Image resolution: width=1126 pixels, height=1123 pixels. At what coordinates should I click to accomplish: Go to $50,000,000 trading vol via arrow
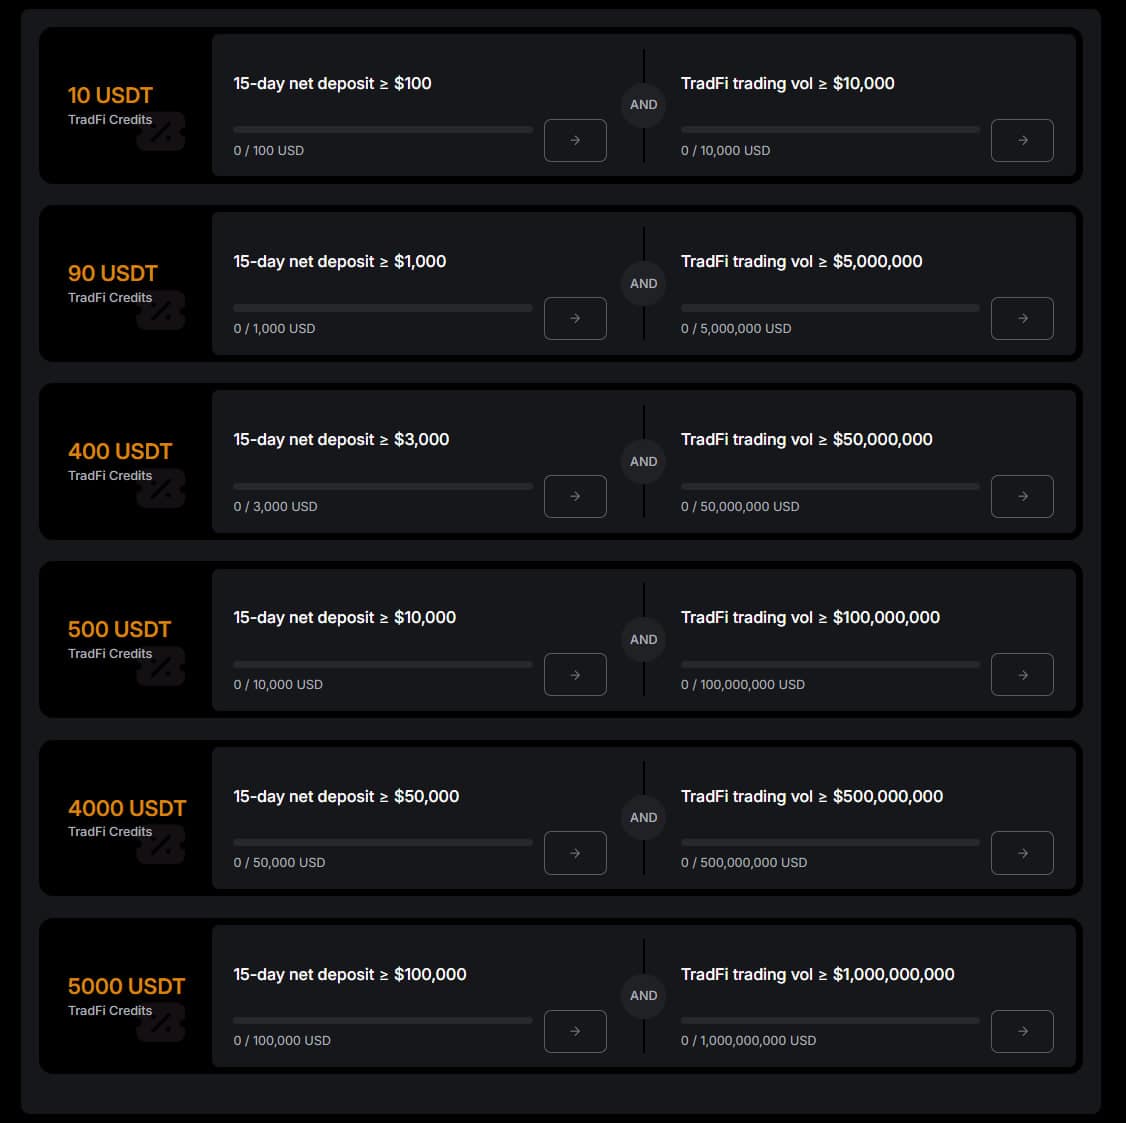click(x=1022, y=496)
